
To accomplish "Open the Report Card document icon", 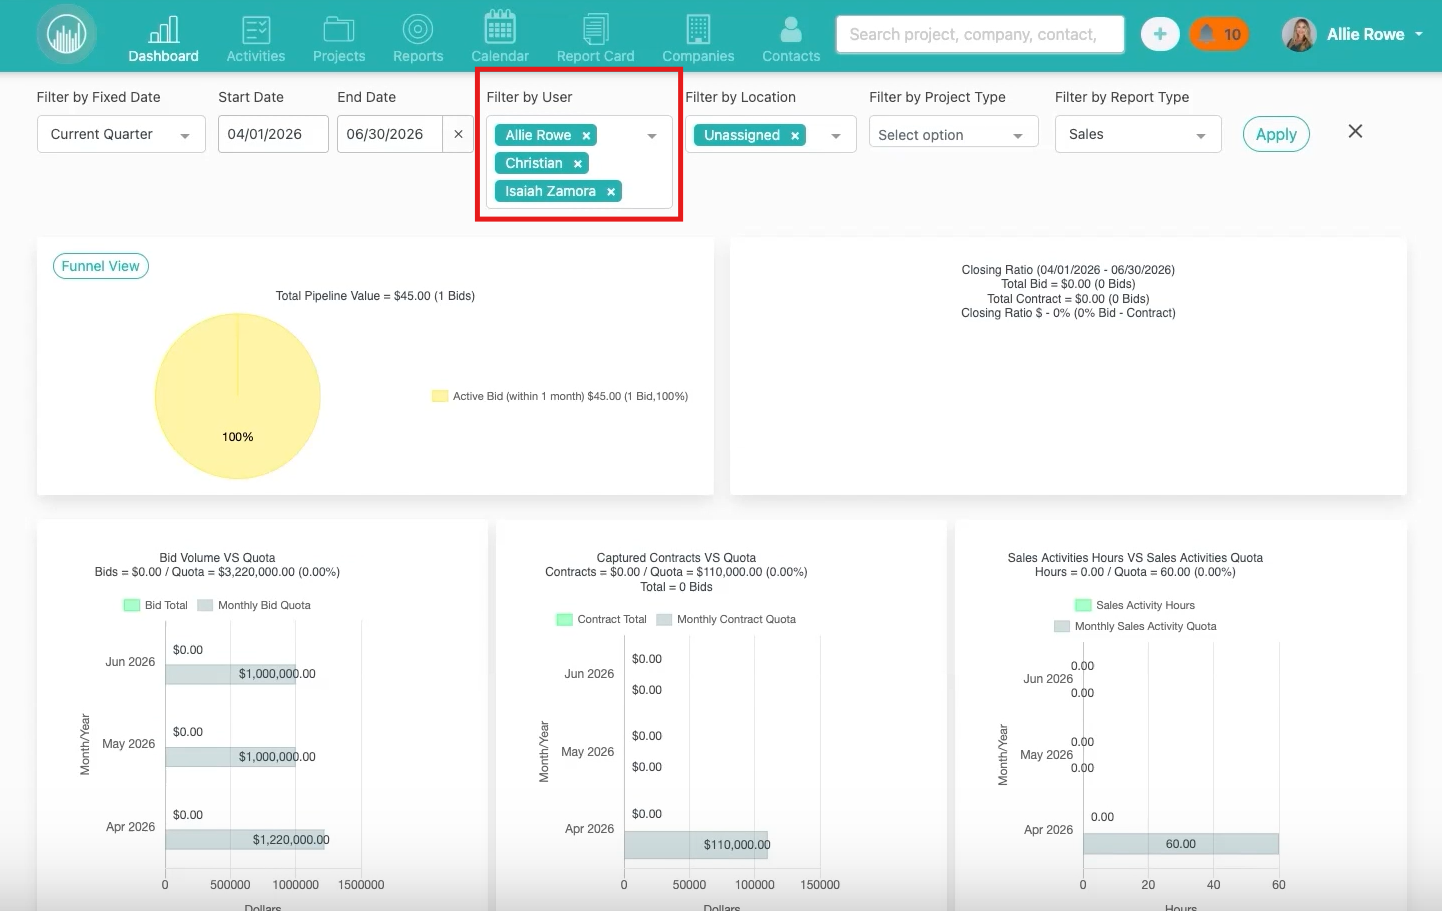I will 596,29.
